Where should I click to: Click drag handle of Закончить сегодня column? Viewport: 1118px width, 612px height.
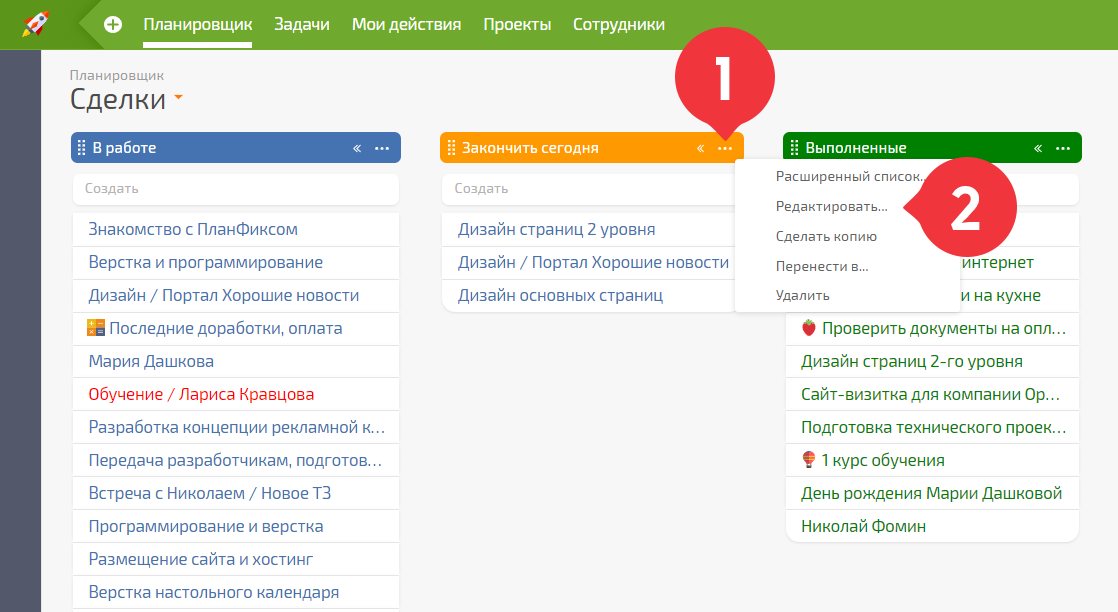tap(451, 148)
